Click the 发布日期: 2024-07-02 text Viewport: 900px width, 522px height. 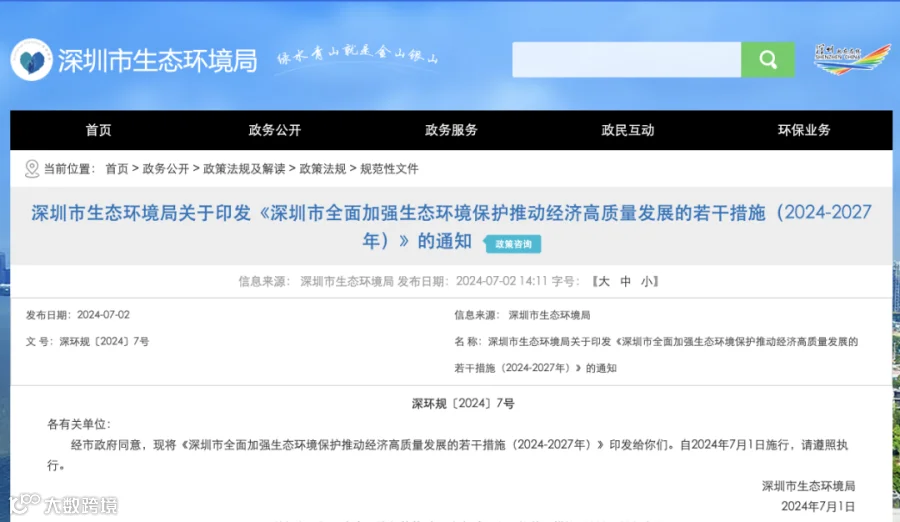point(77,315)
